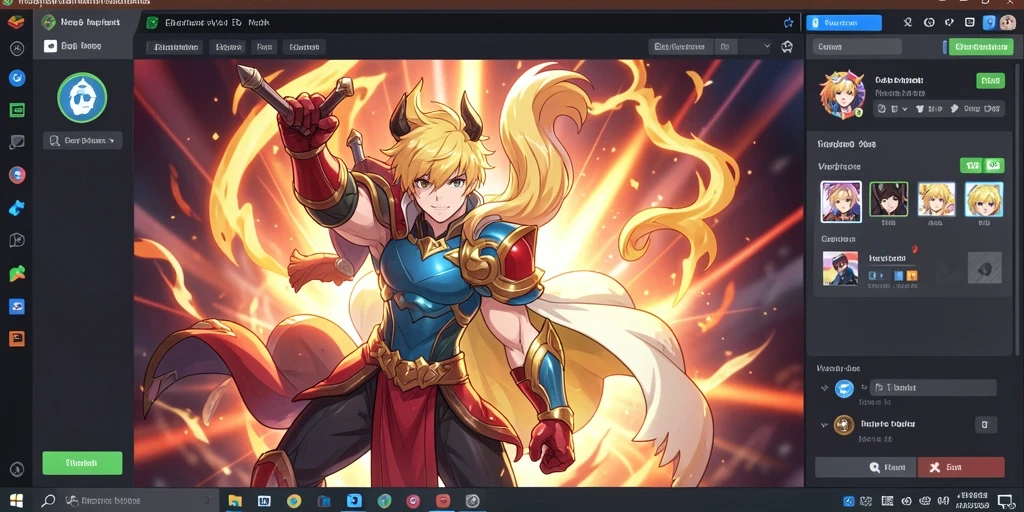
Task: Click the red X button at panel bottom
Action: click(x=961, y=468)
